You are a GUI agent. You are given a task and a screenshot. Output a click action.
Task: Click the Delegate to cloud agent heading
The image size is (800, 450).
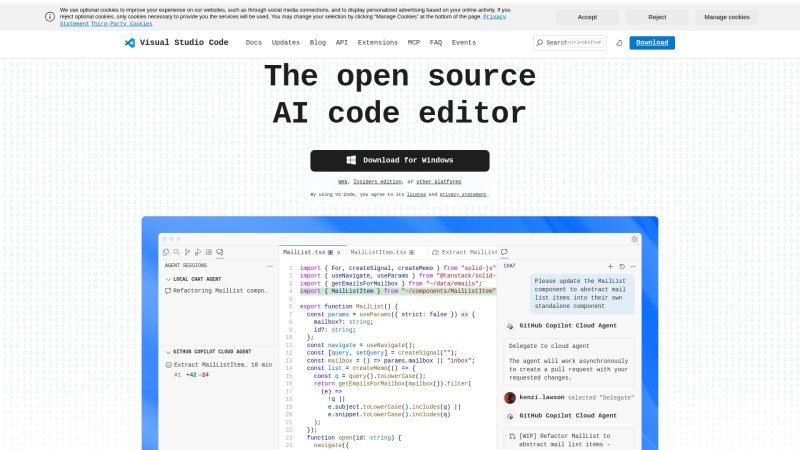click(x=549, y=346)
